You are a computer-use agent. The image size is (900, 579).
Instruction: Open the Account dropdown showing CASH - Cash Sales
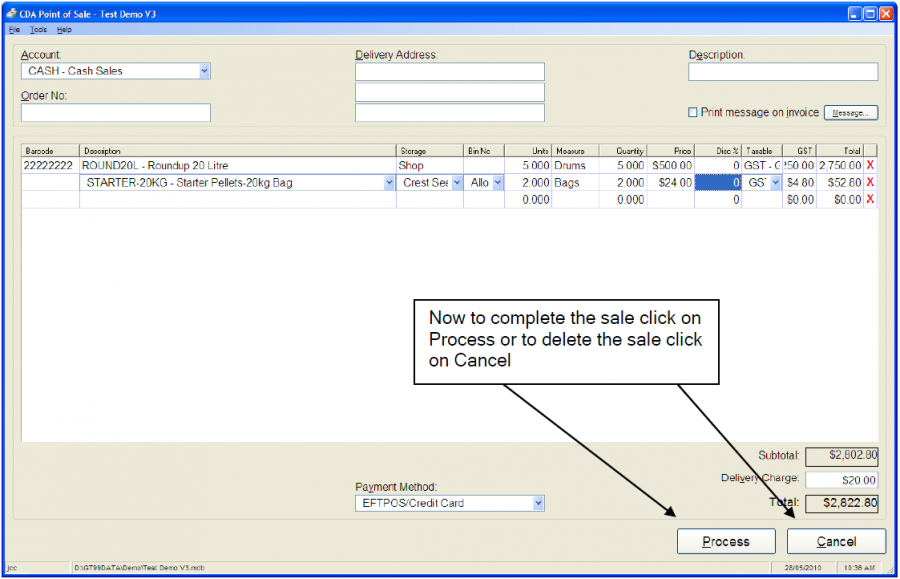tap(204, 71)
